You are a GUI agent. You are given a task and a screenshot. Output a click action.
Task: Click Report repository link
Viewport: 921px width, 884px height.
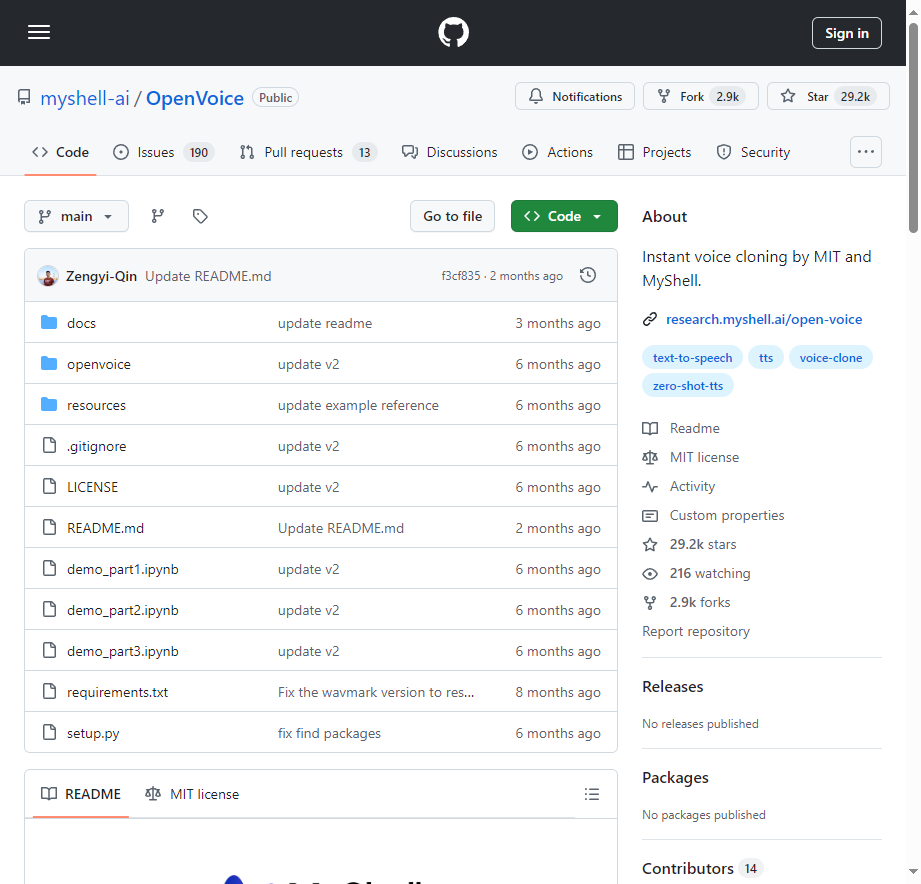coord(695,631)
